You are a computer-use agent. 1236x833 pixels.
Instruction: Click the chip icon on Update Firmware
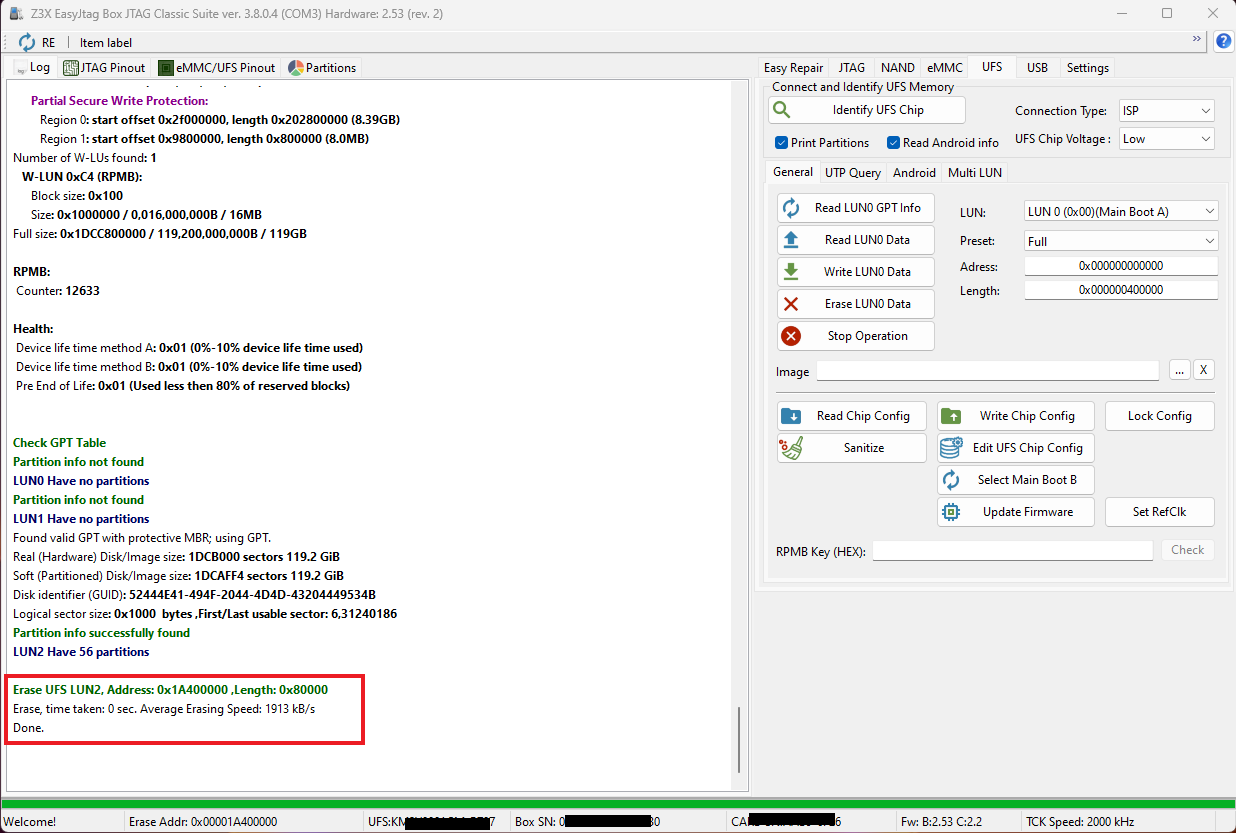951,512
